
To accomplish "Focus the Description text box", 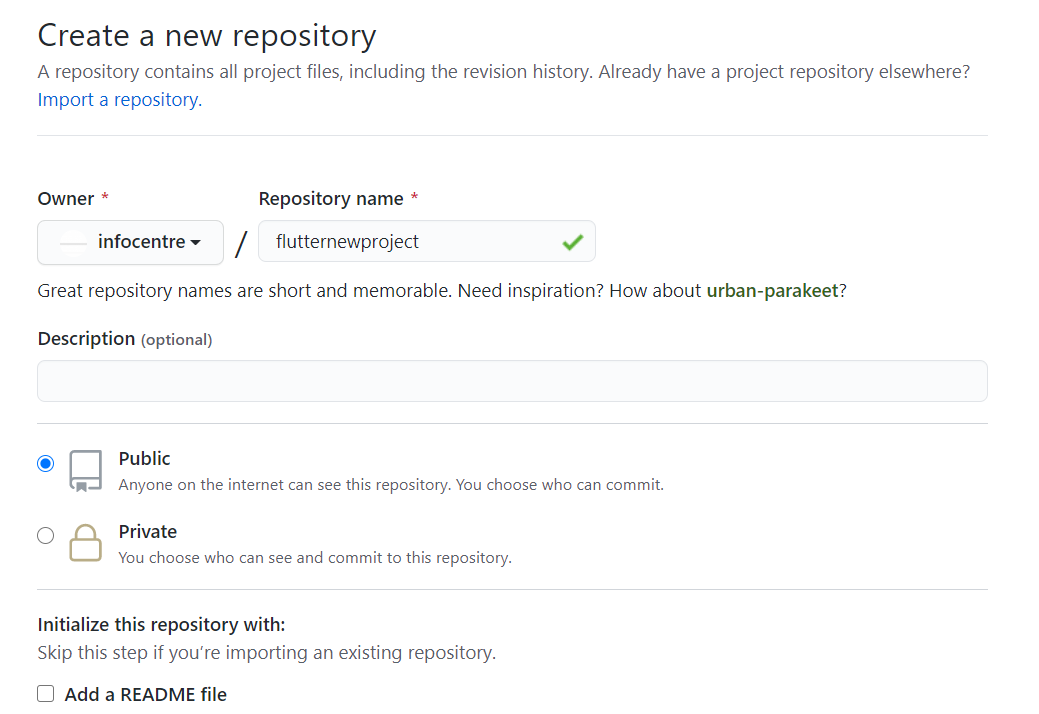I will pos(512,381).
